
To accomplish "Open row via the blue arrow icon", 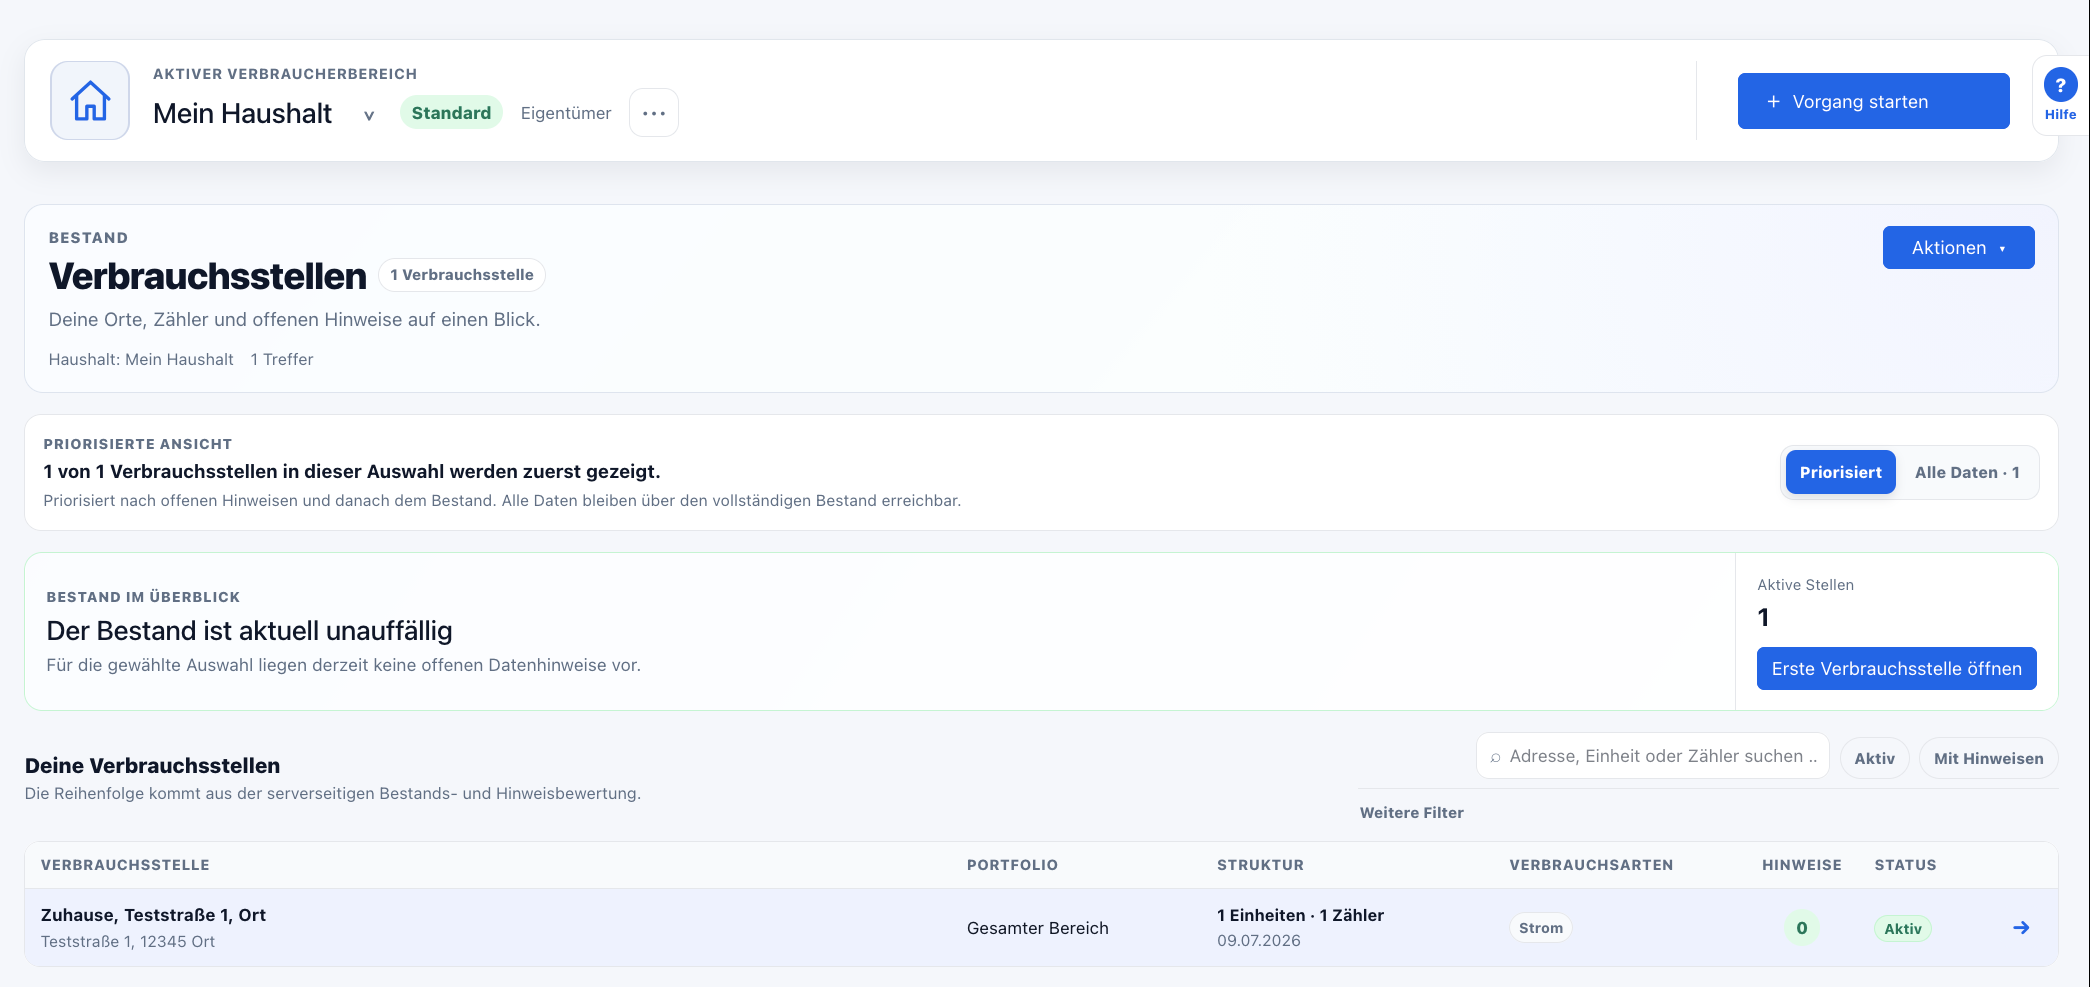I will tap(2021, 928).
